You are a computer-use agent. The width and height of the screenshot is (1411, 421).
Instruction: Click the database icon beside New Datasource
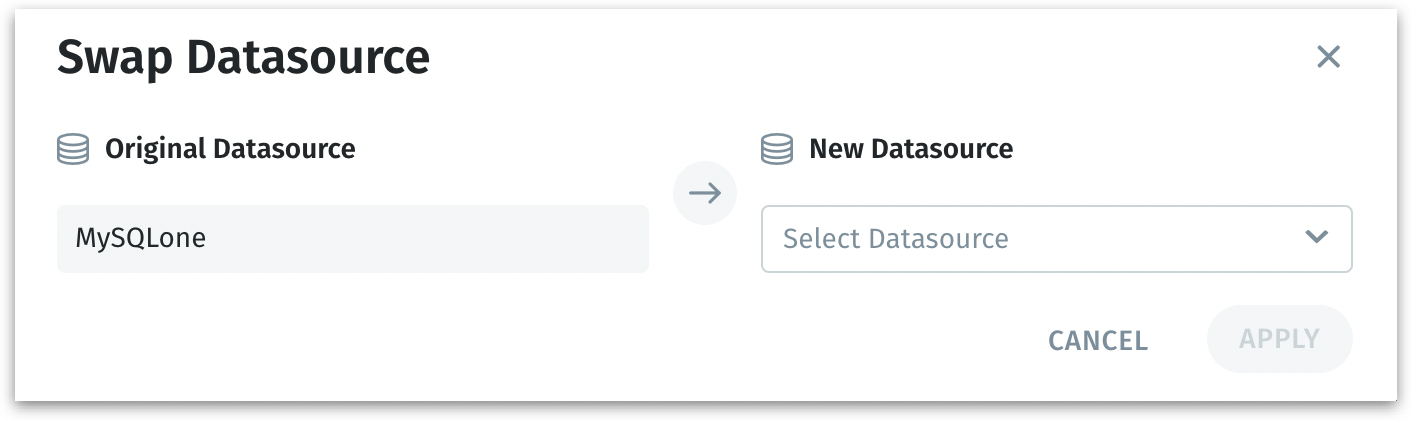point(777,150)
